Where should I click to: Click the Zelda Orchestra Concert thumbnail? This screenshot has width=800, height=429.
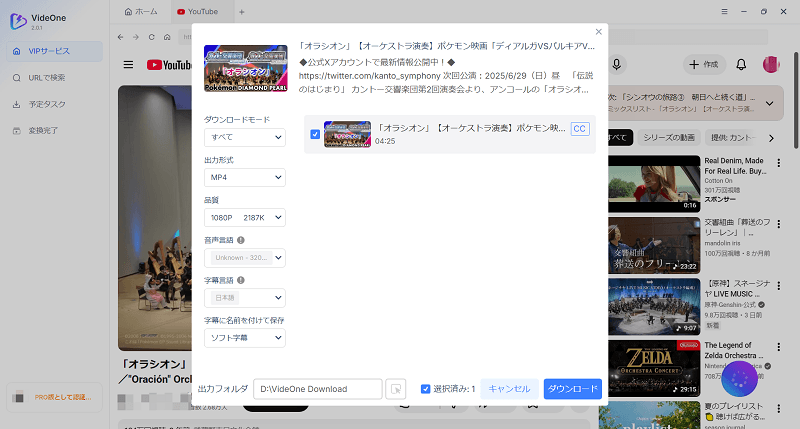point(654,368)
